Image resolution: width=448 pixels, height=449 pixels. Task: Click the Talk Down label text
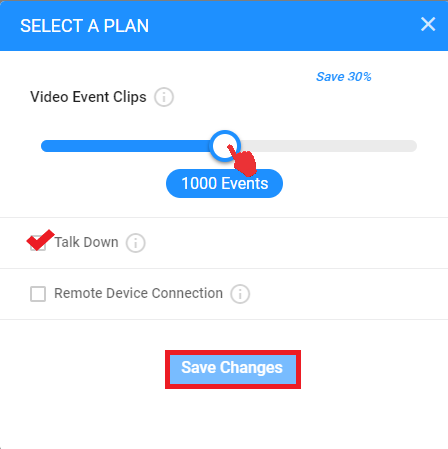(x=86, y=242)
